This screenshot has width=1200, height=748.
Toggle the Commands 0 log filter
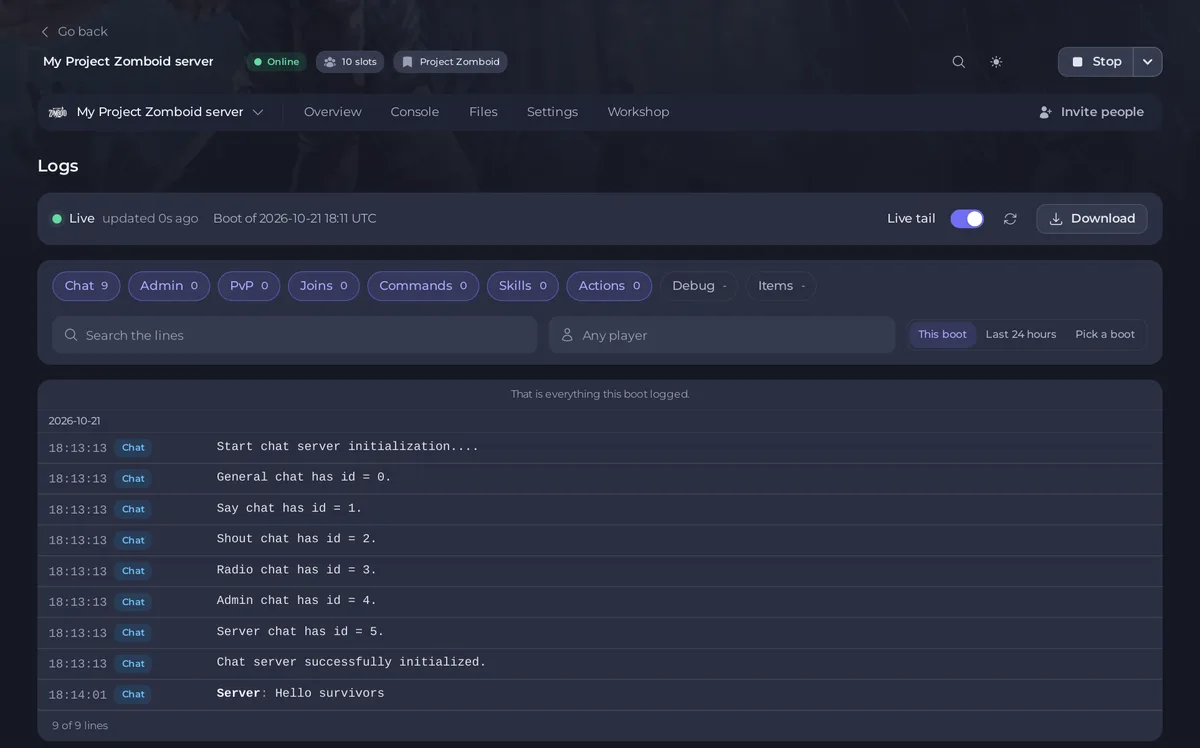[423, 286]
